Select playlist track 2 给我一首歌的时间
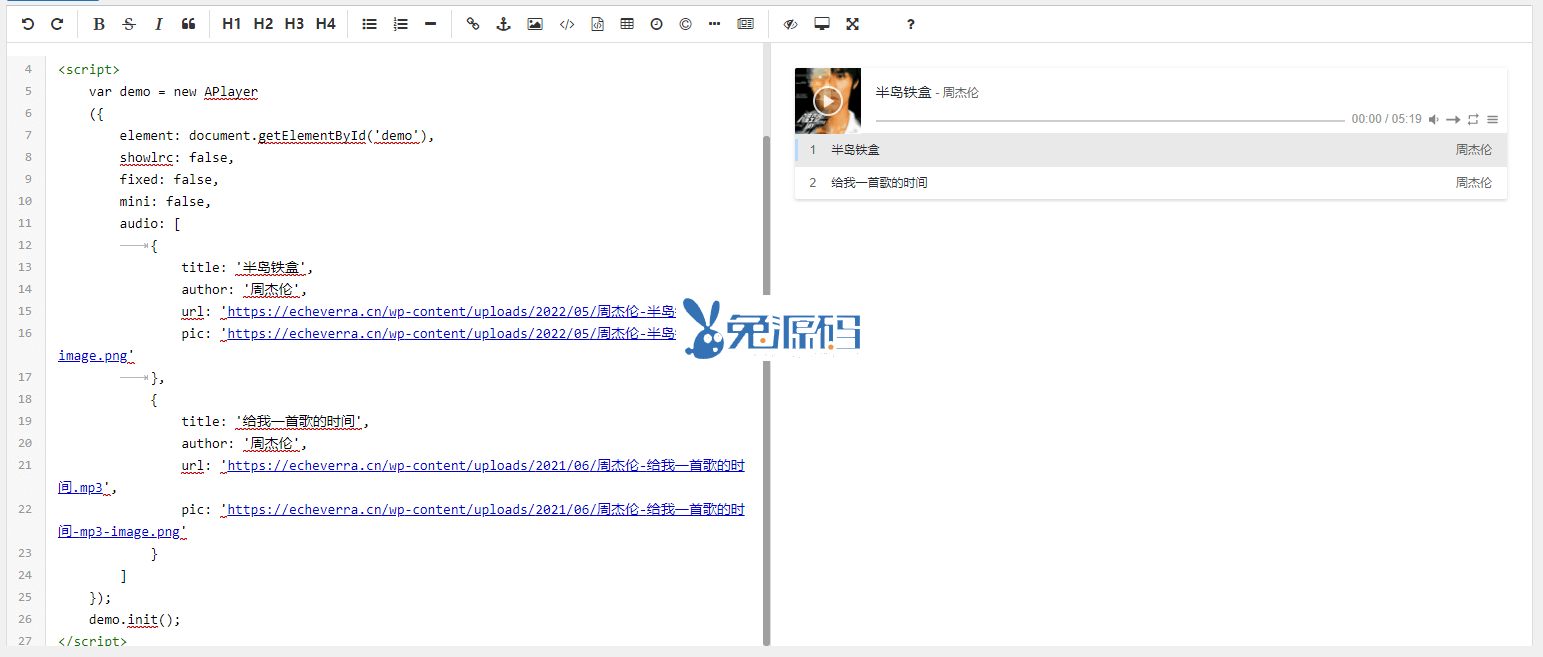 (1150, 183)
